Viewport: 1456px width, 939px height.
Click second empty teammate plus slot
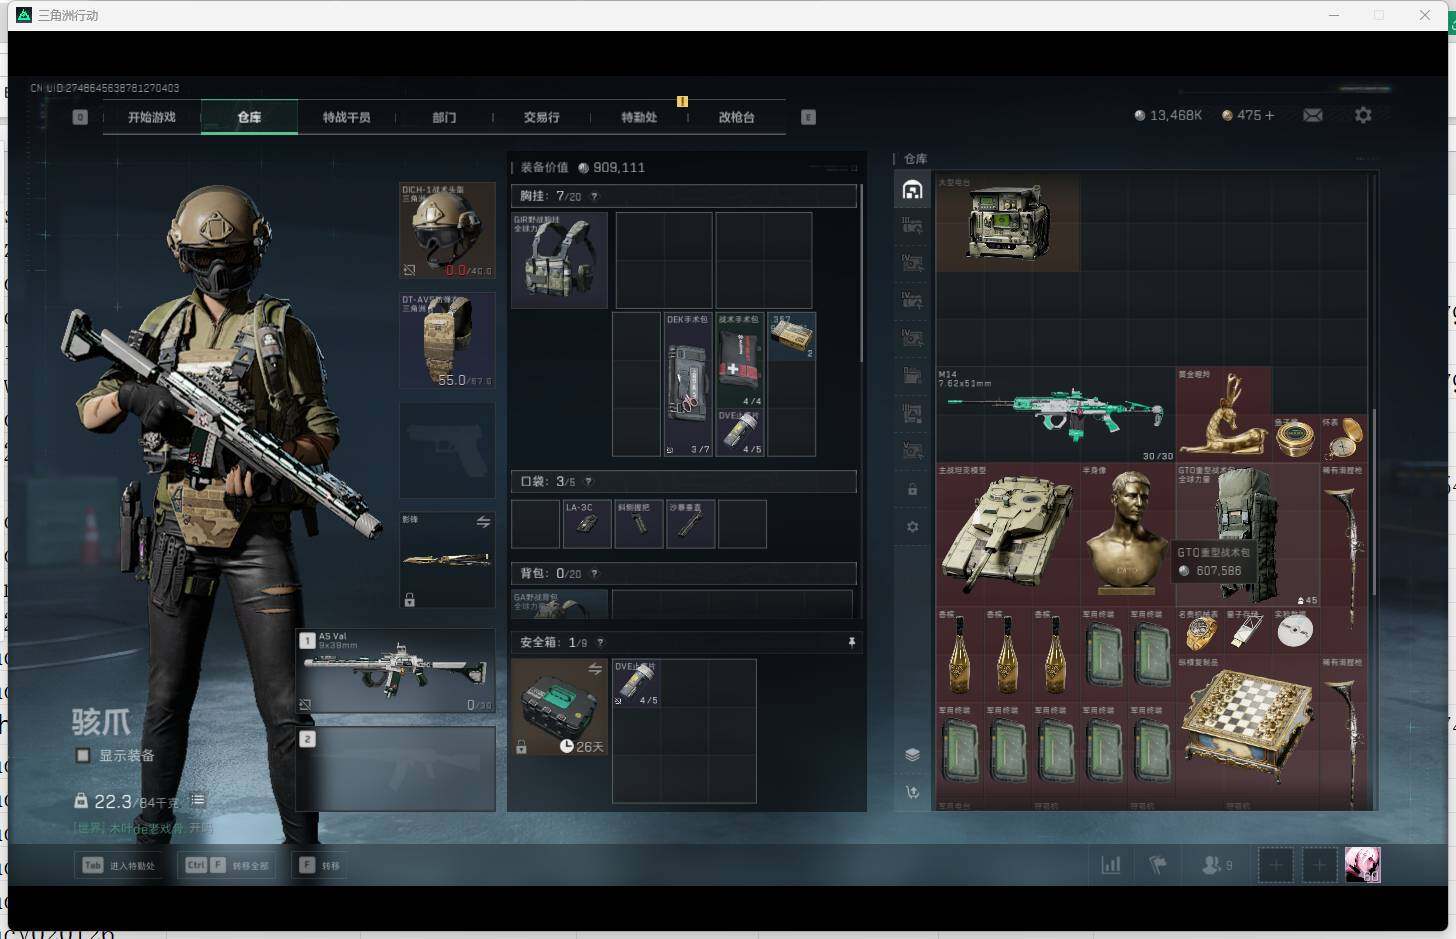tap(1319, 865)
